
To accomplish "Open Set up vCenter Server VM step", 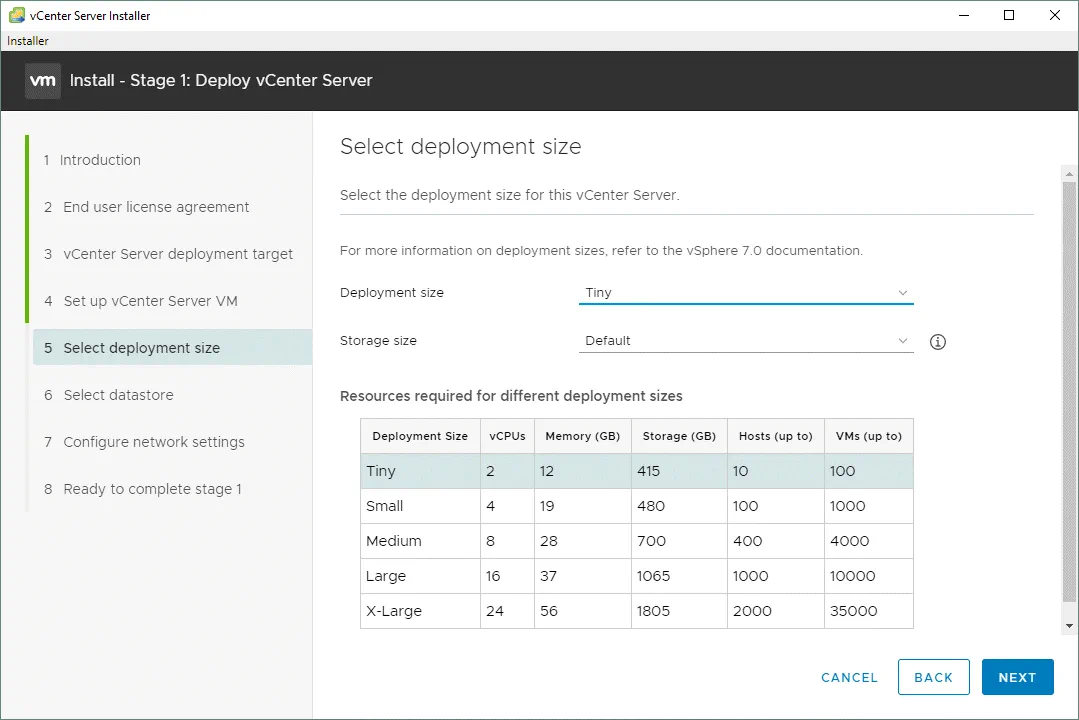I will coord(150,301).
